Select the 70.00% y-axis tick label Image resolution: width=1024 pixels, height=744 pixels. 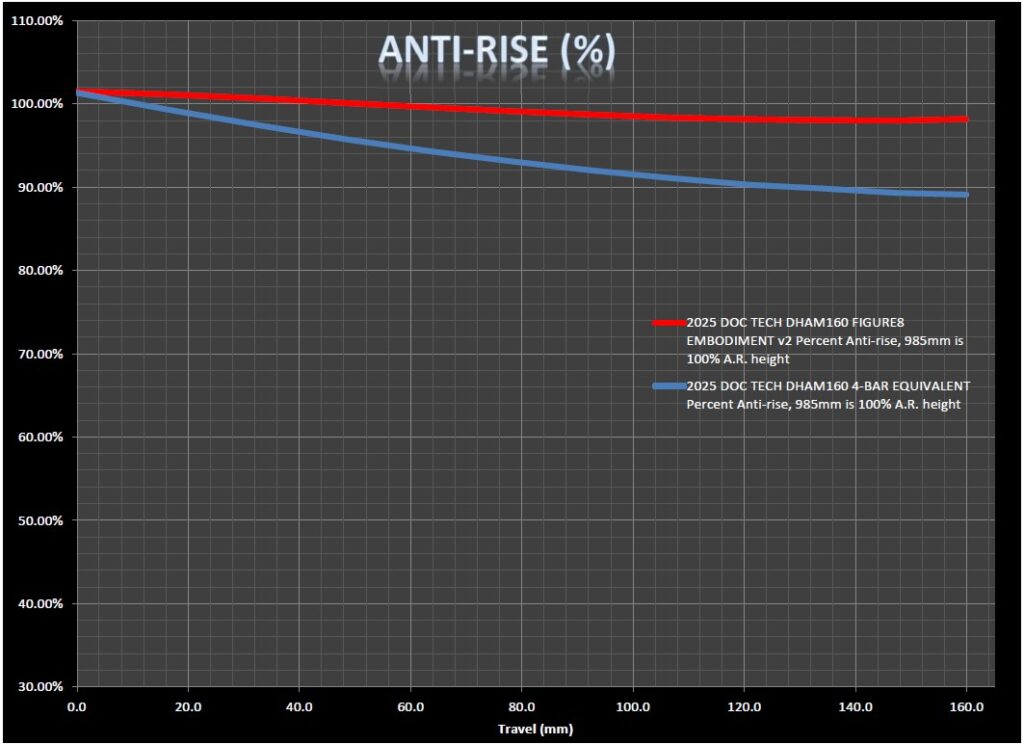tap(37, 354)
